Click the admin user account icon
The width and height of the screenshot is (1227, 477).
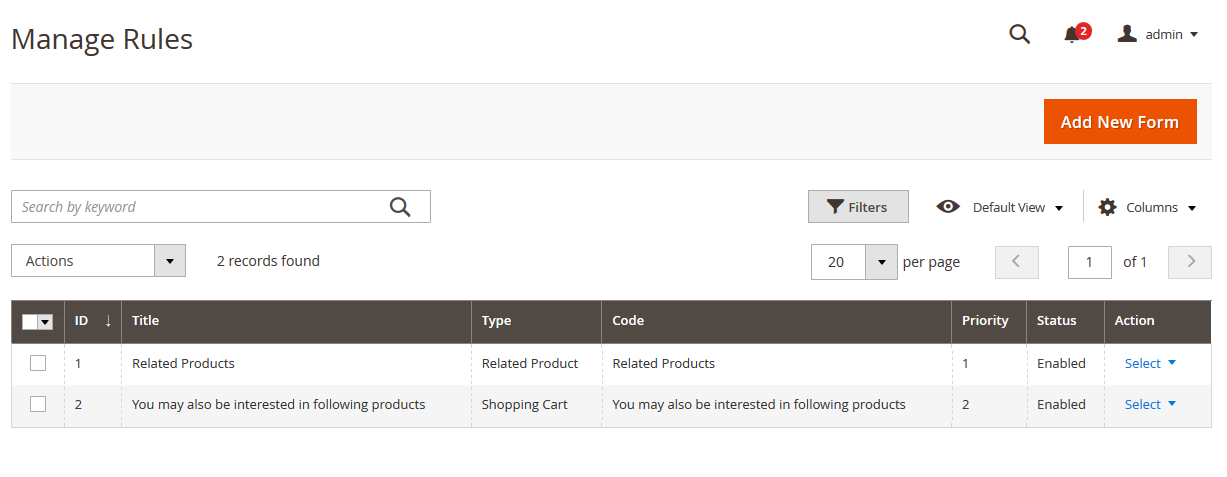point(1127,34)
